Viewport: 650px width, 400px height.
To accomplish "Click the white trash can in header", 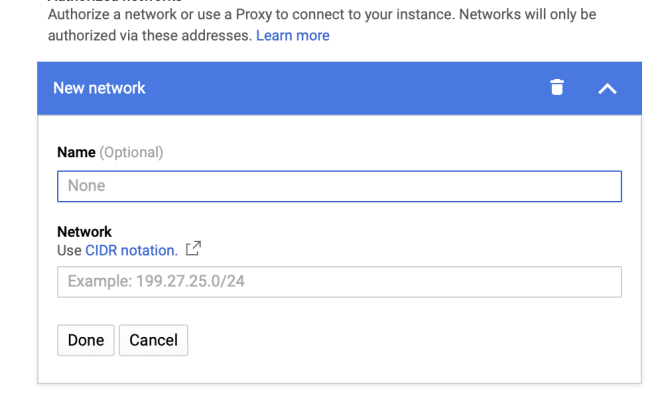I will coord(557,88).
